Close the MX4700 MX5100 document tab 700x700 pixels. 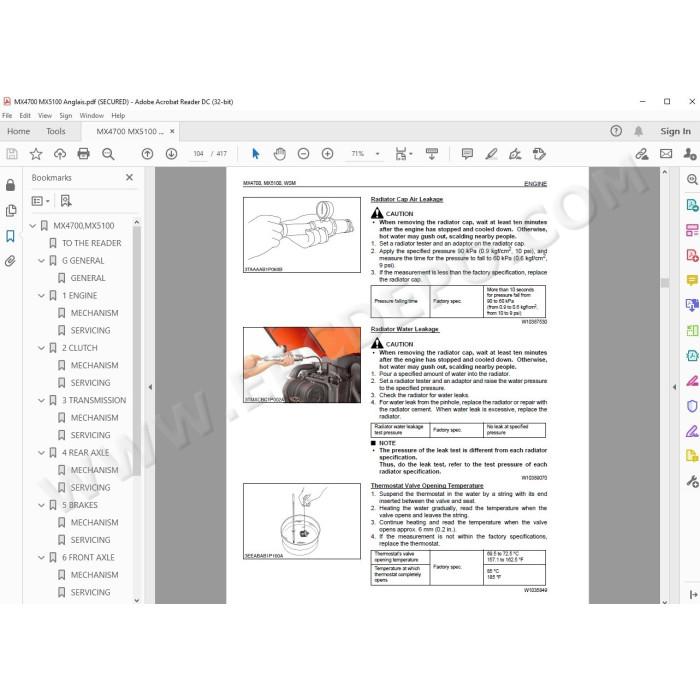pos(172,131)
